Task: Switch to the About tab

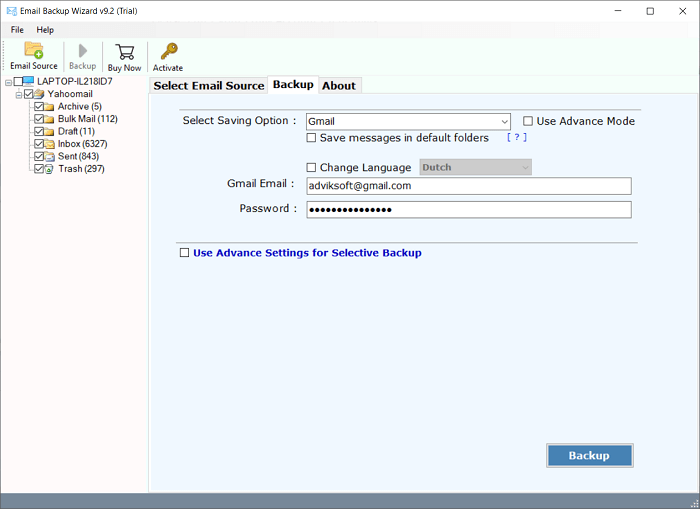Action: pos(339,86)
